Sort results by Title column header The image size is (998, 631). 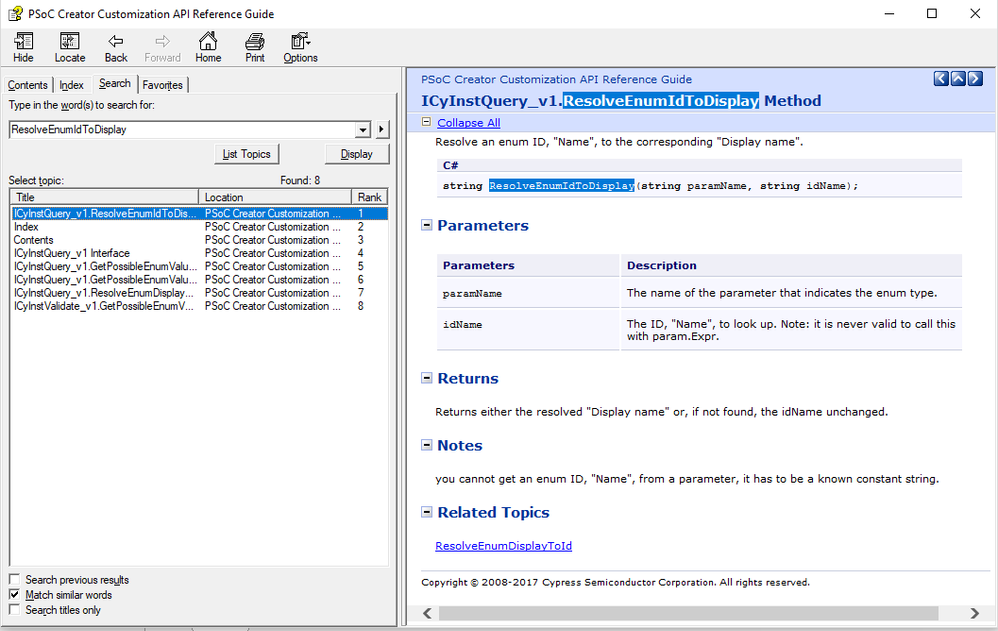[104, 197]
